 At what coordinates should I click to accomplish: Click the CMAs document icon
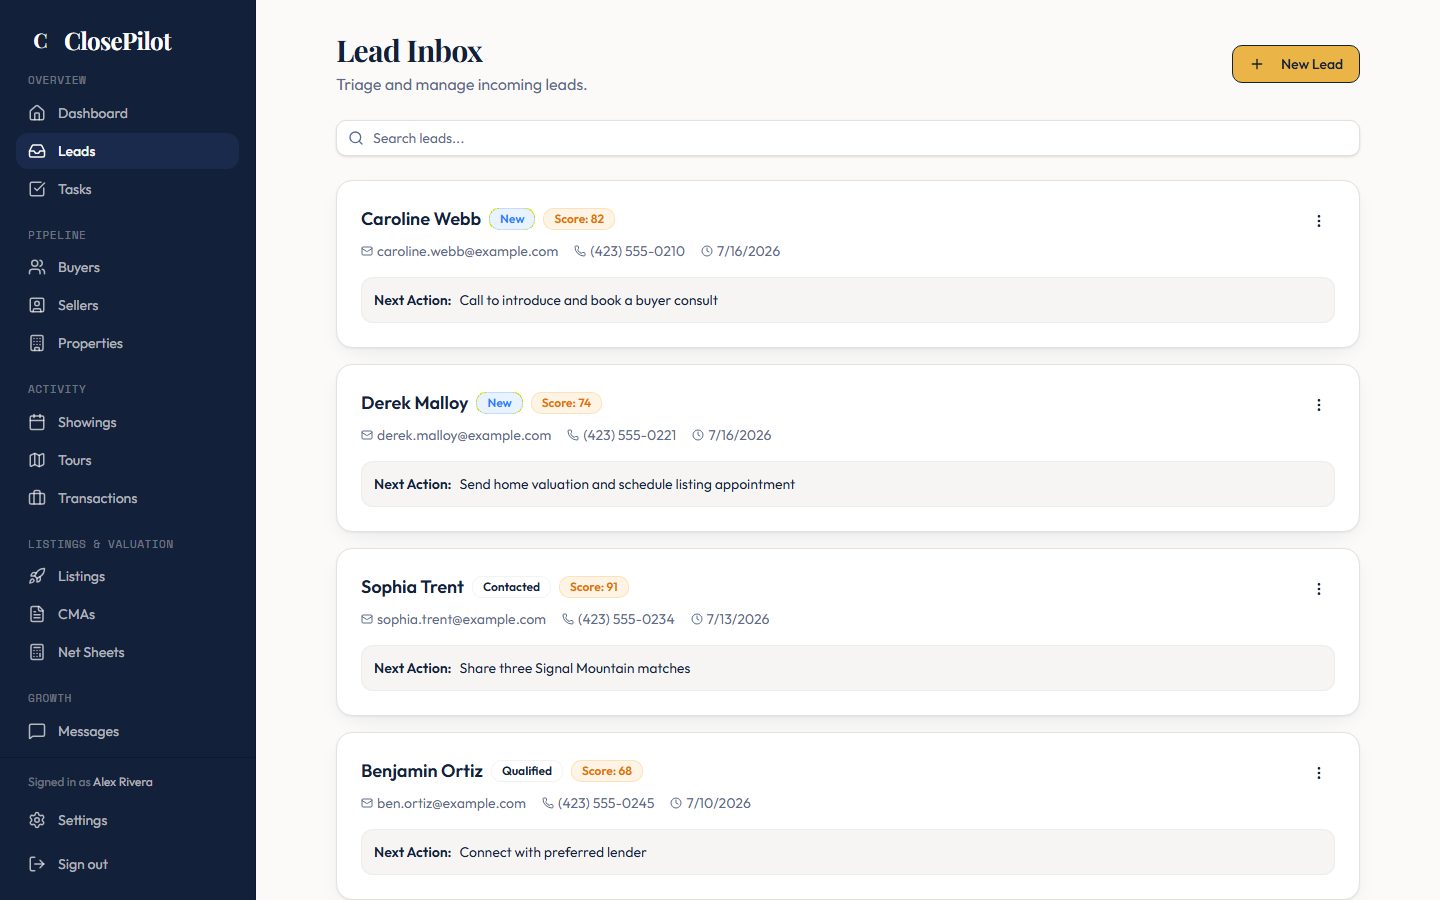[x=37, y=614]
